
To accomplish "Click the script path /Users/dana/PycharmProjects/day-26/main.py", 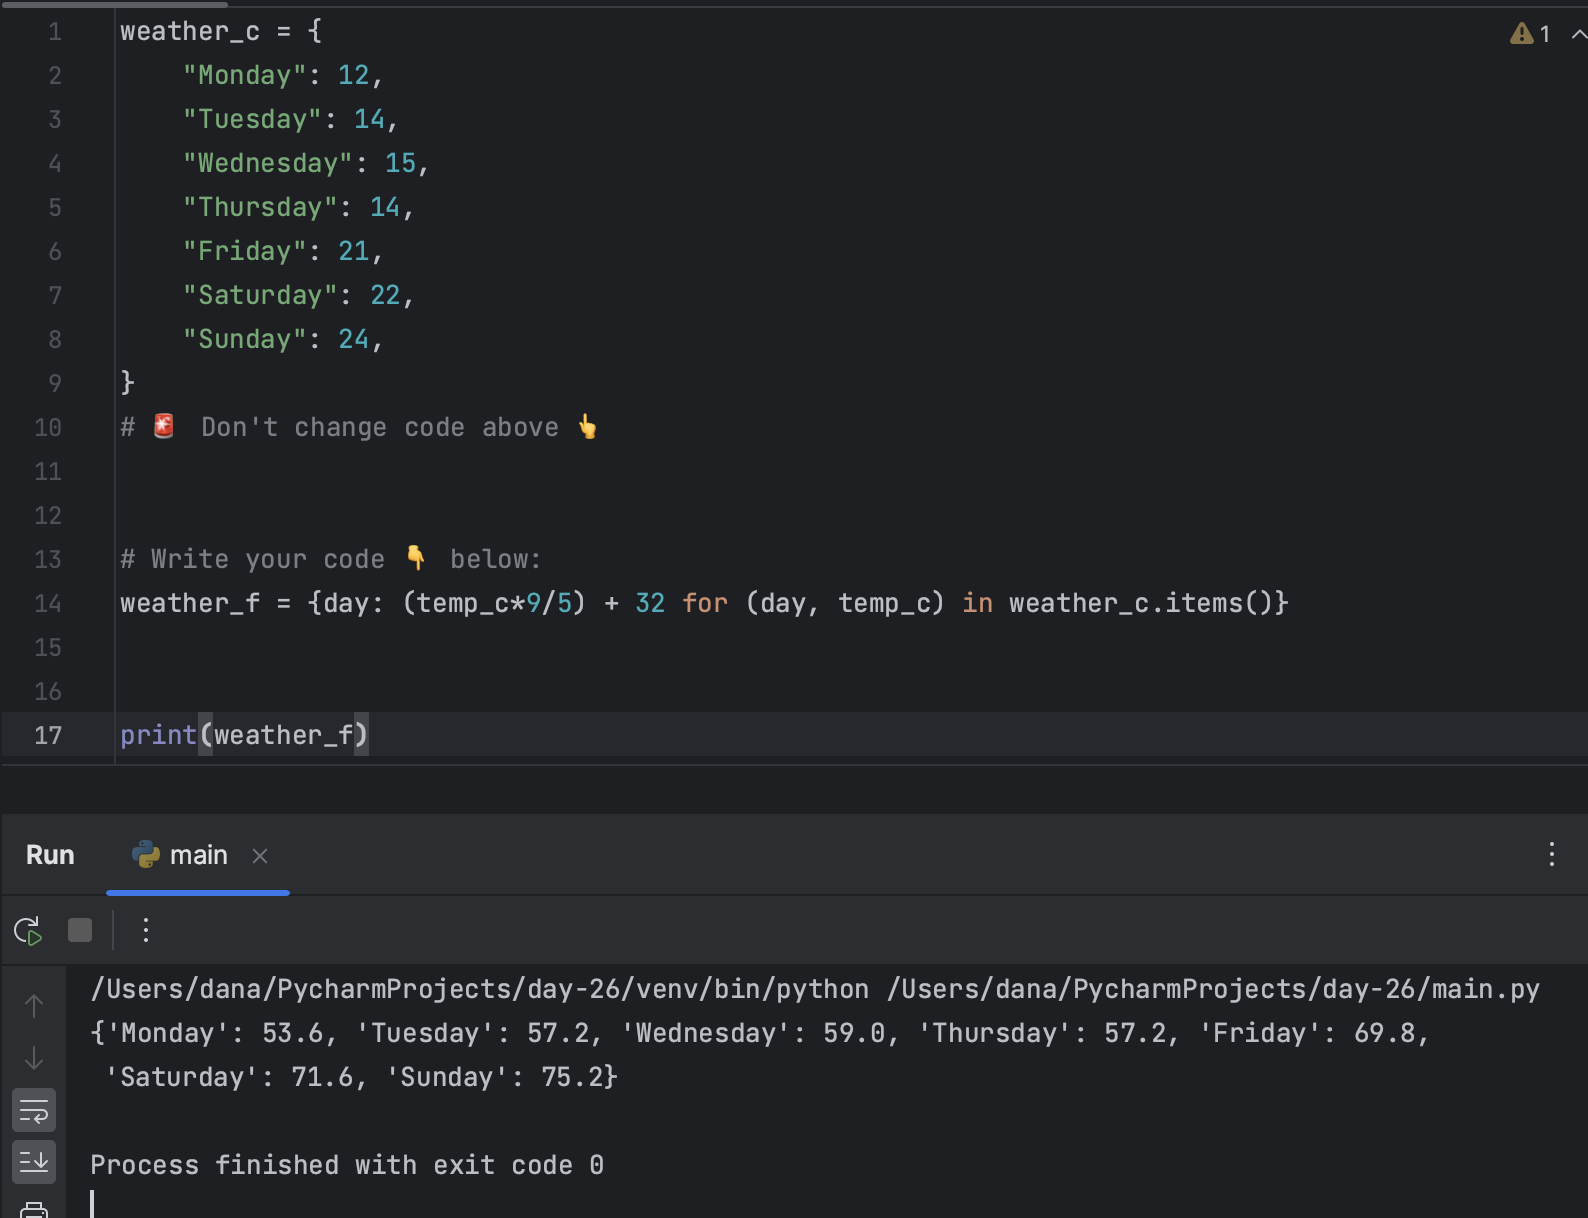I will 1213,989.
